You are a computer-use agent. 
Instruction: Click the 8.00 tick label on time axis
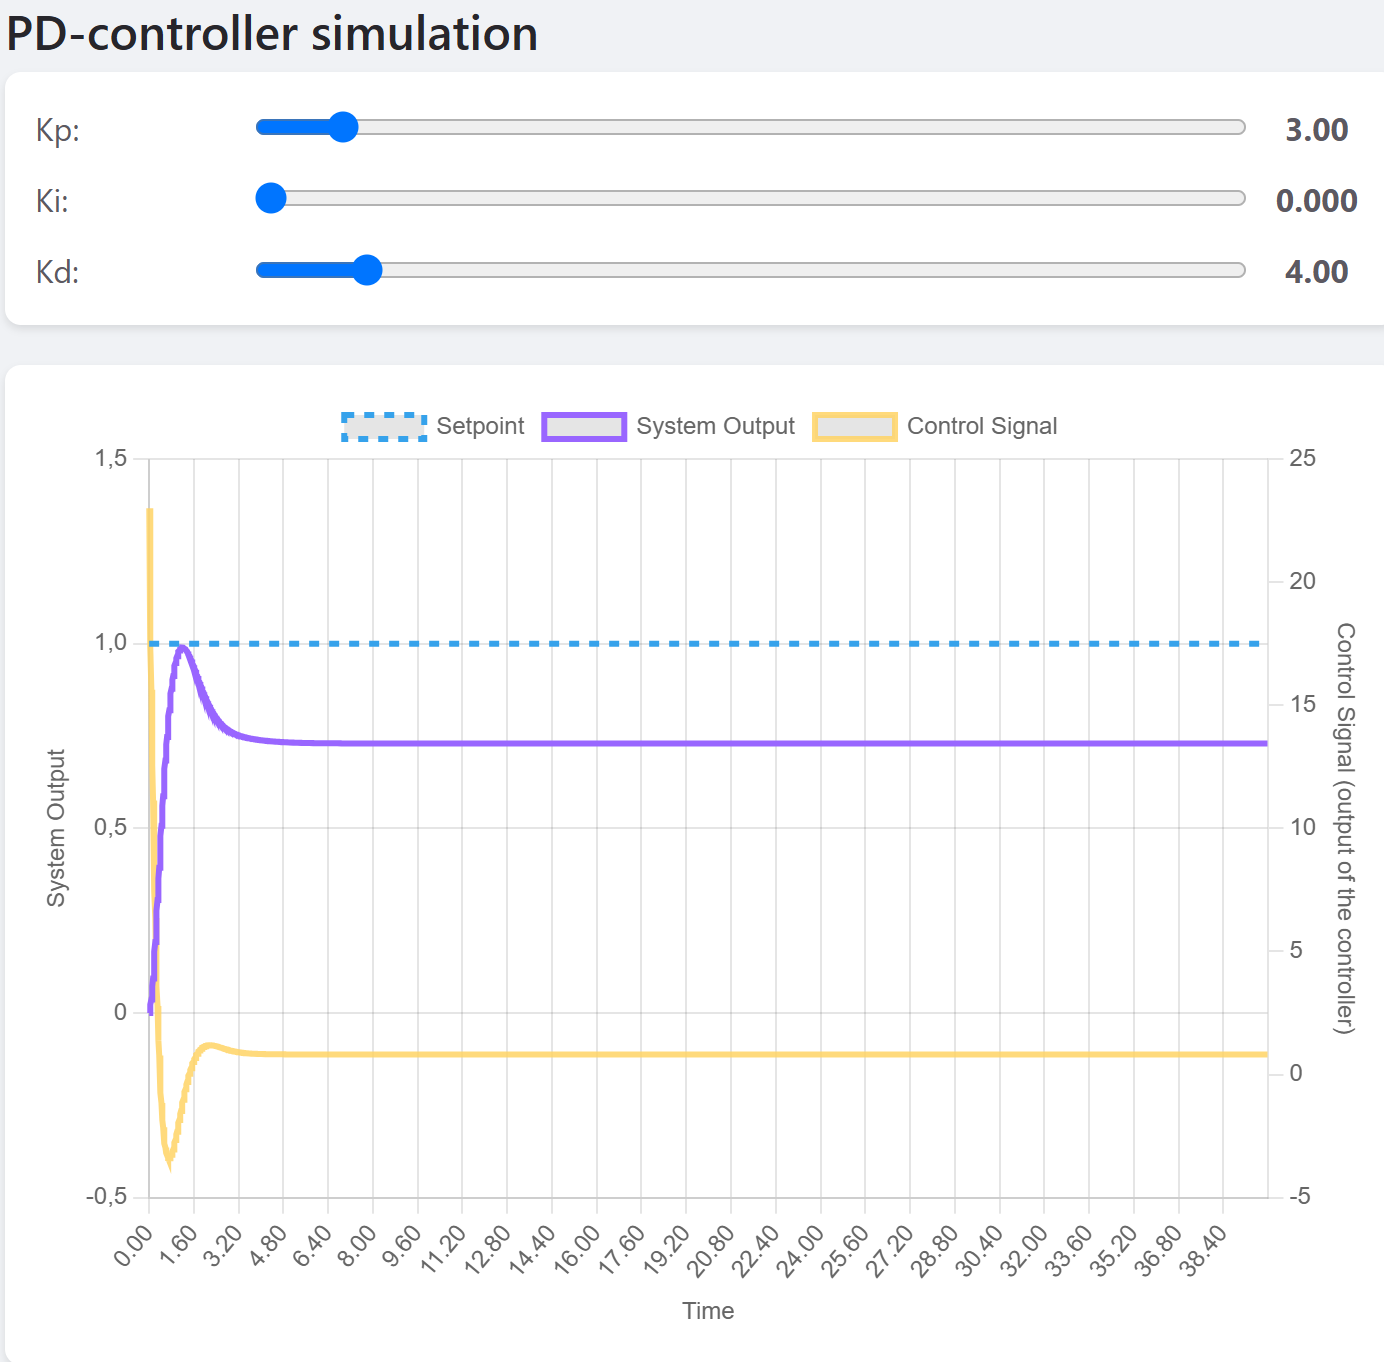pos(358,1246)
